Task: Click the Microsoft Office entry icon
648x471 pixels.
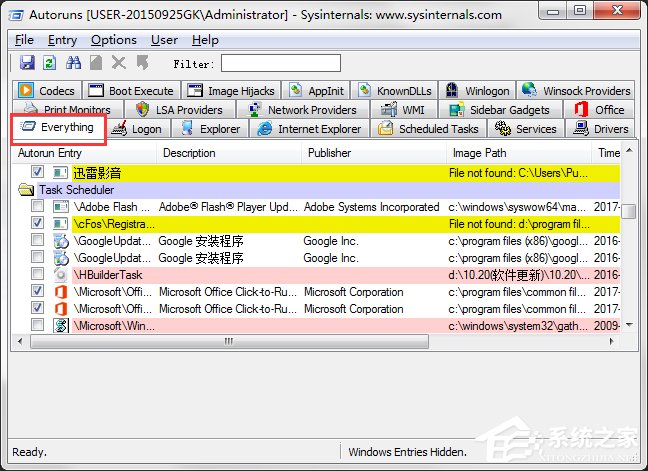Action: (x=60, y=292)
